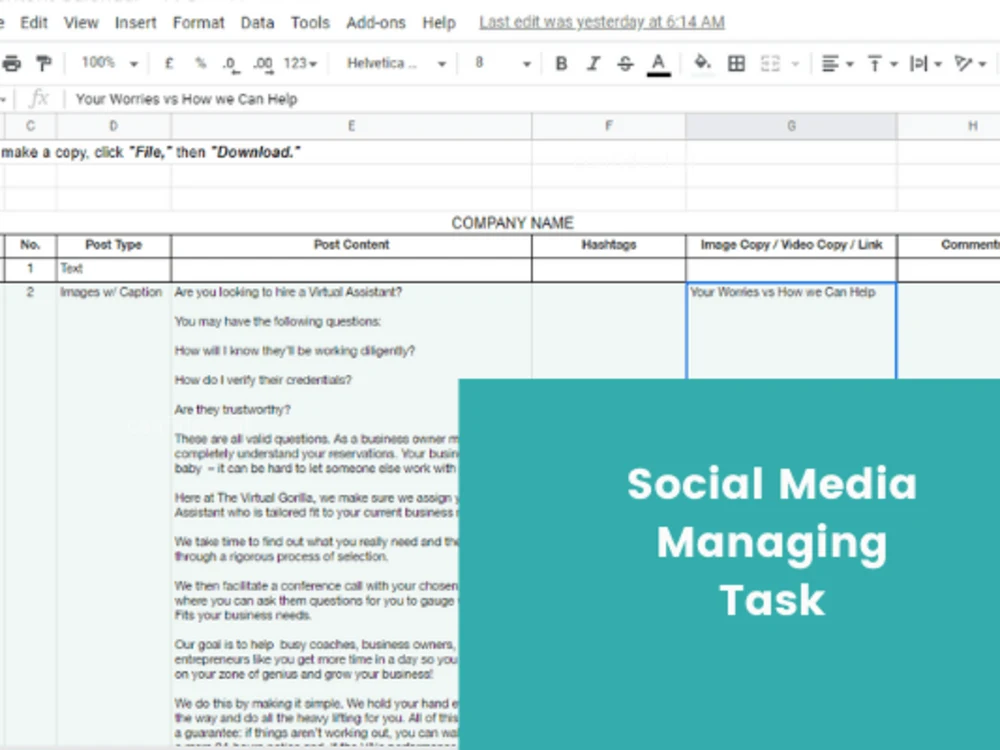
Task: Open the Tools menu
Action: click(x=310, y=23)
